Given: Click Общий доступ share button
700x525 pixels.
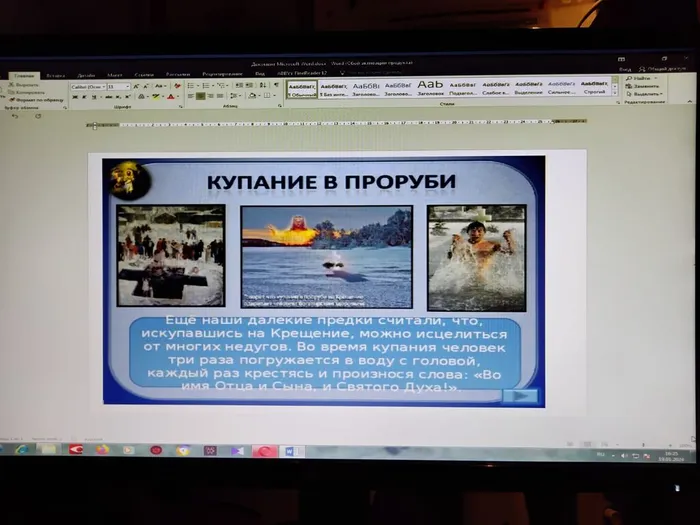Looking at the screenshot, I should (x=663, y=69).
